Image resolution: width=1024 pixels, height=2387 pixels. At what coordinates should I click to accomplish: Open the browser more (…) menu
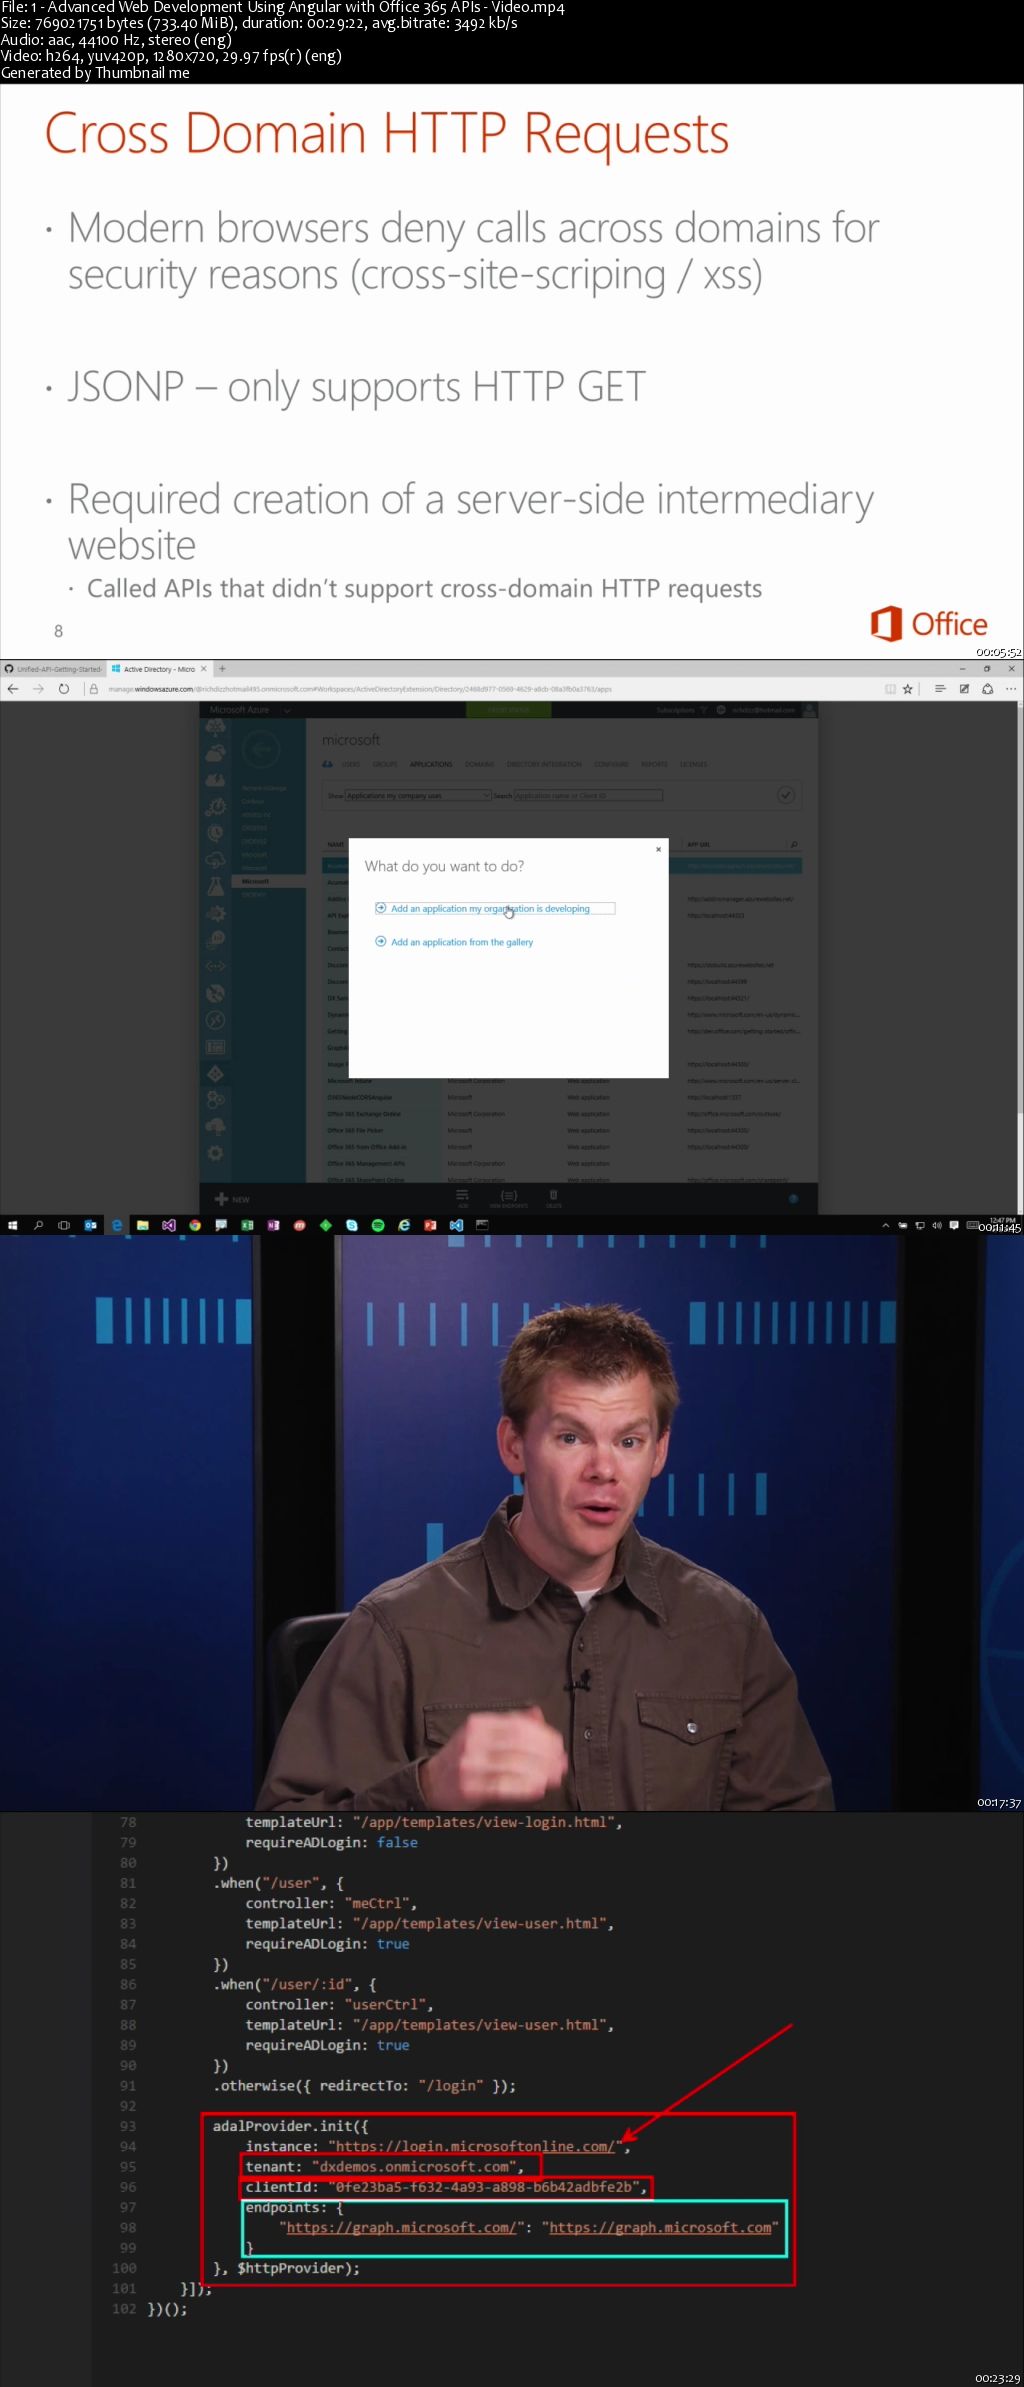point(1011,689)
